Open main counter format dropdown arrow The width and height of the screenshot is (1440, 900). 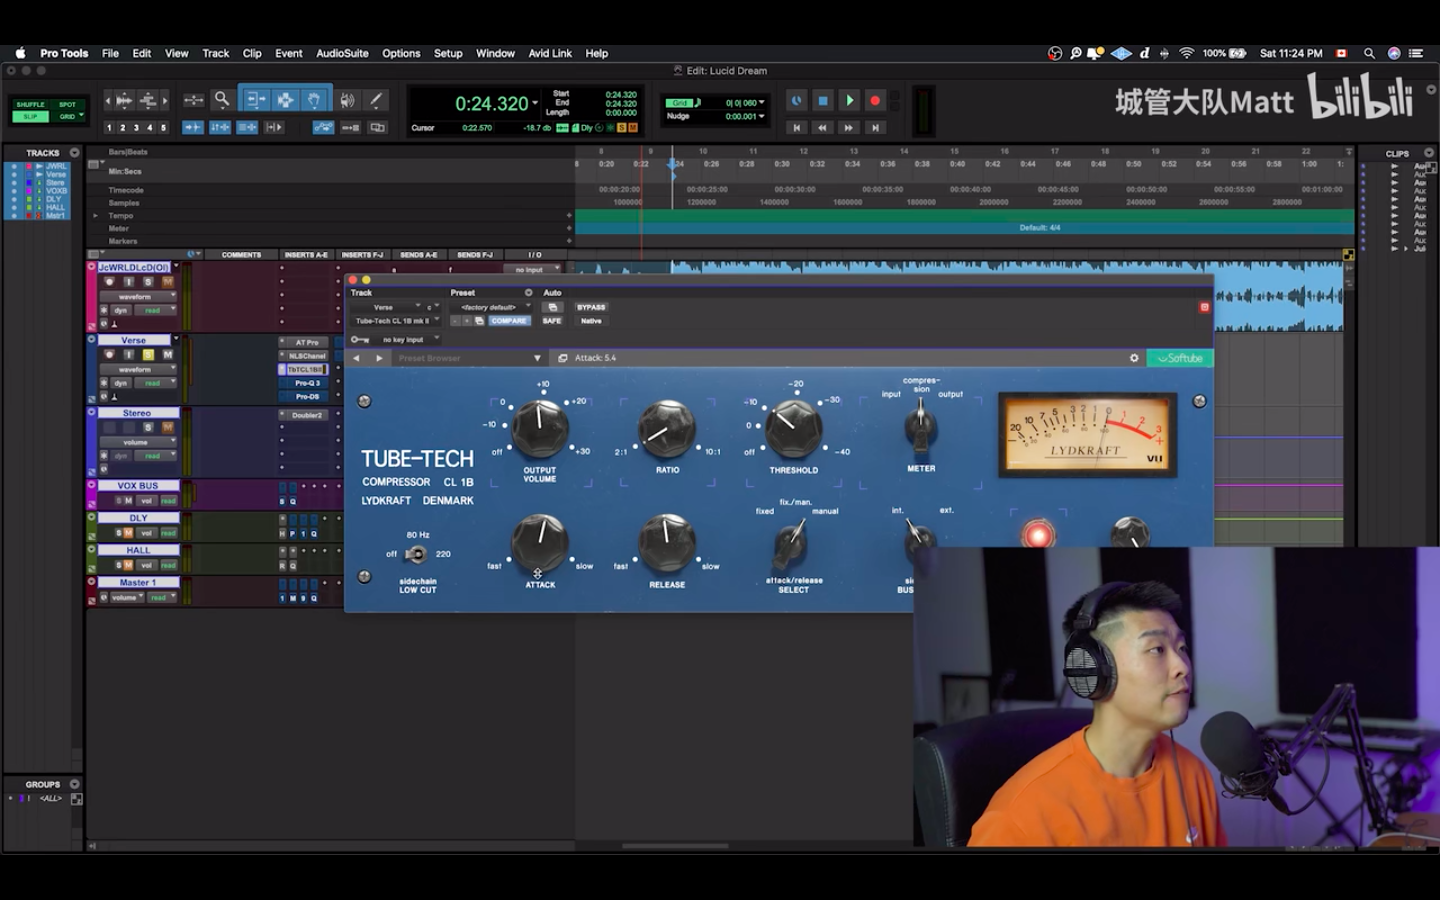pos(535,103)
